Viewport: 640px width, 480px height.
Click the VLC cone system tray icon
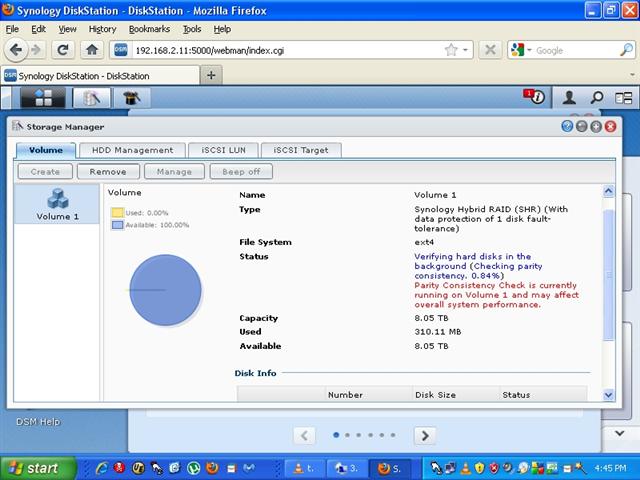[466, 468]
